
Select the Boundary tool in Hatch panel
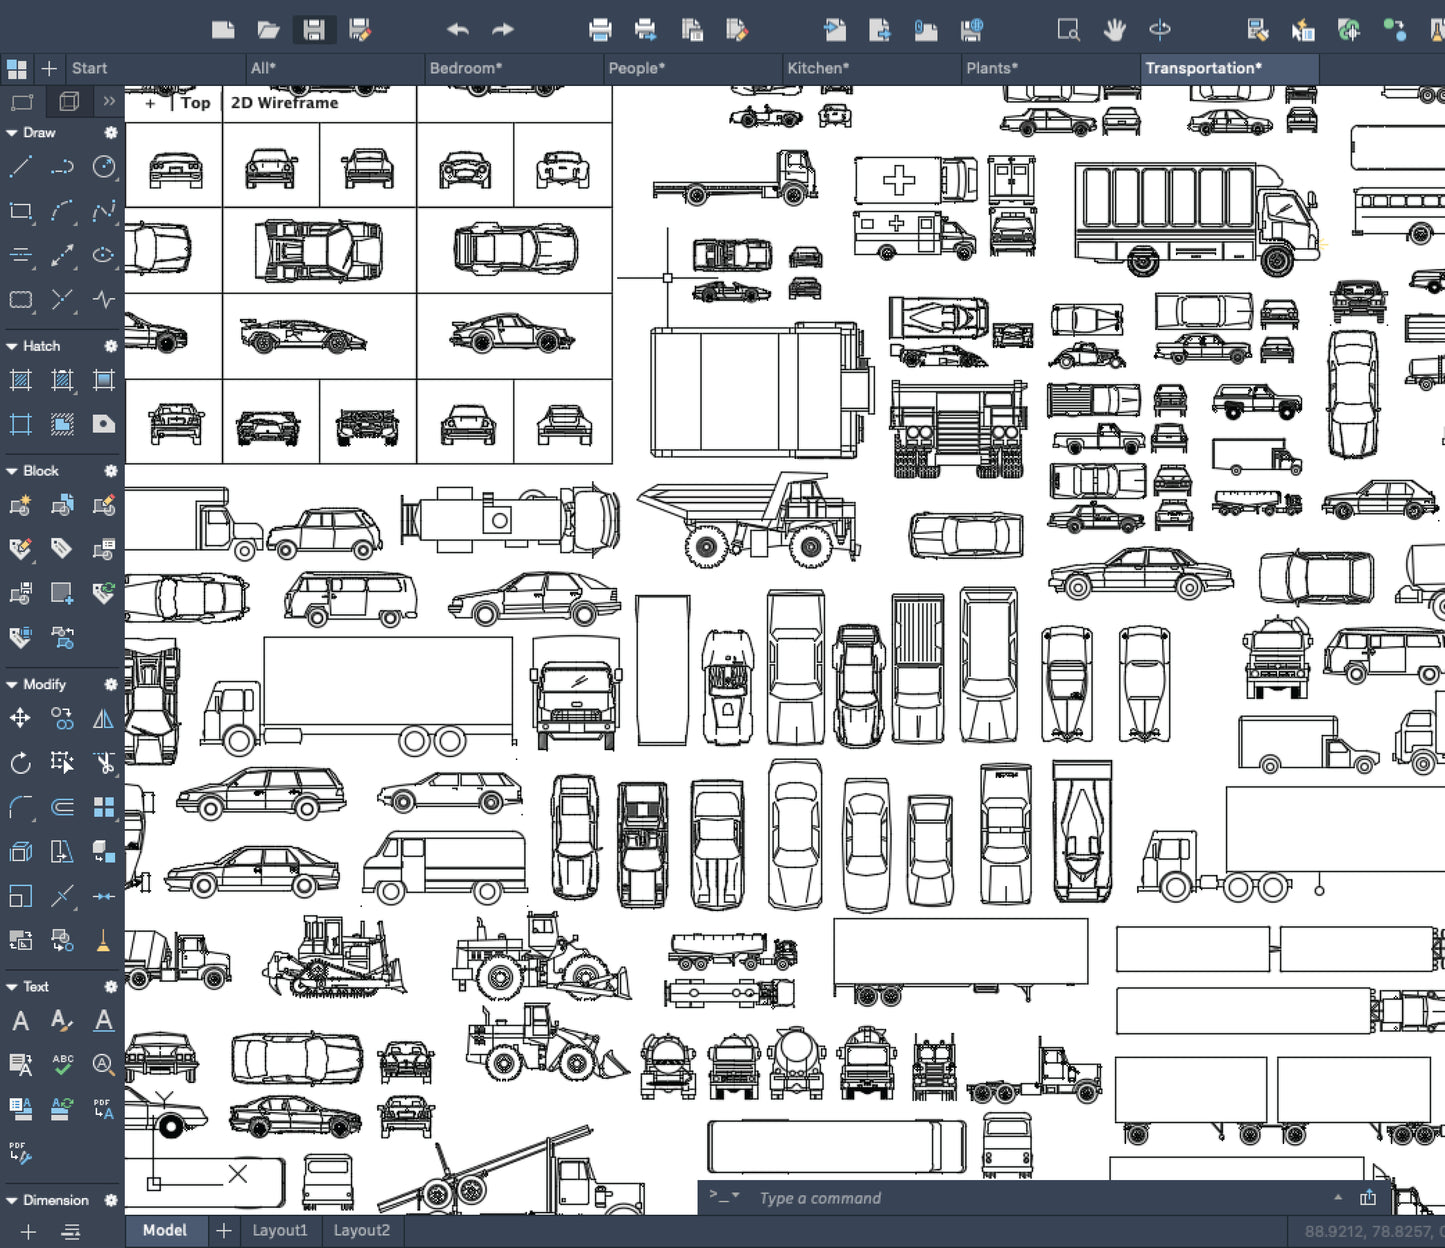pyautogui.click(x=20, y=424)
